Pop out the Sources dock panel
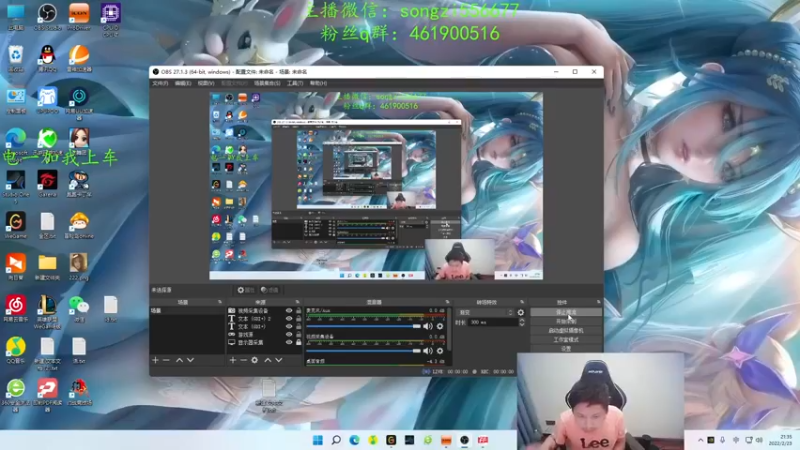 pos(297,302)
